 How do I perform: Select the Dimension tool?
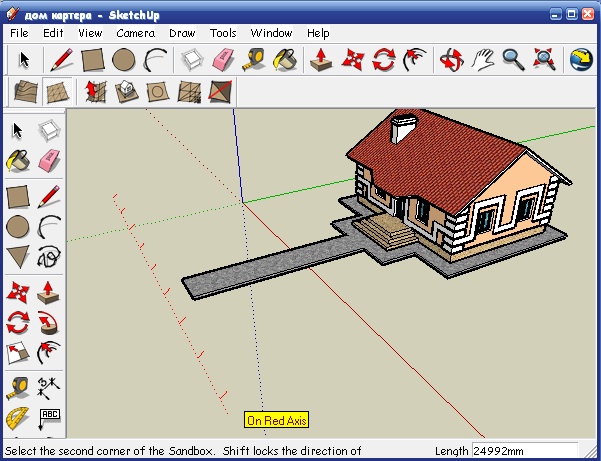click(x=49, y=388)
